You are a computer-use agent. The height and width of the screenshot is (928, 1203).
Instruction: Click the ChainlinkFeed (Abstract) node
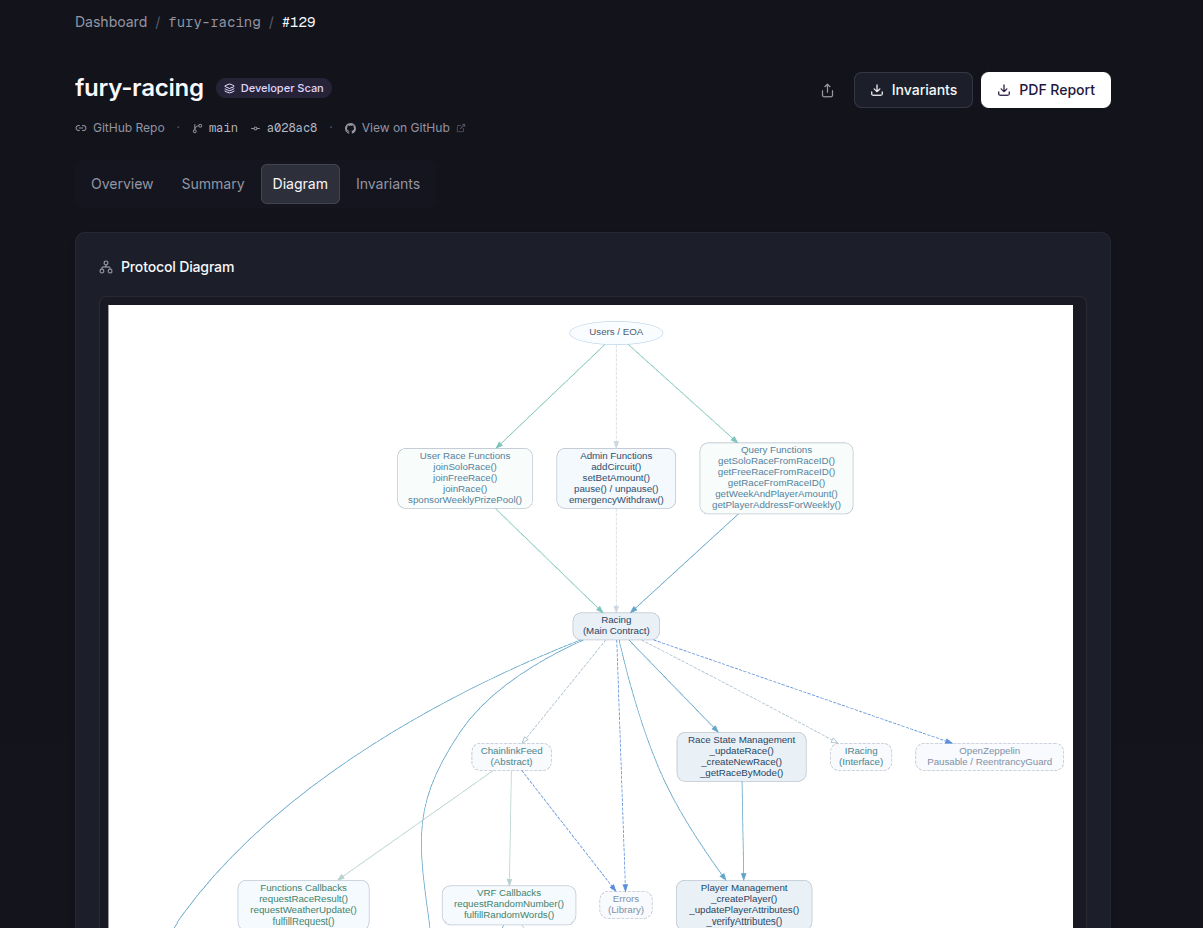coord(511,757)
